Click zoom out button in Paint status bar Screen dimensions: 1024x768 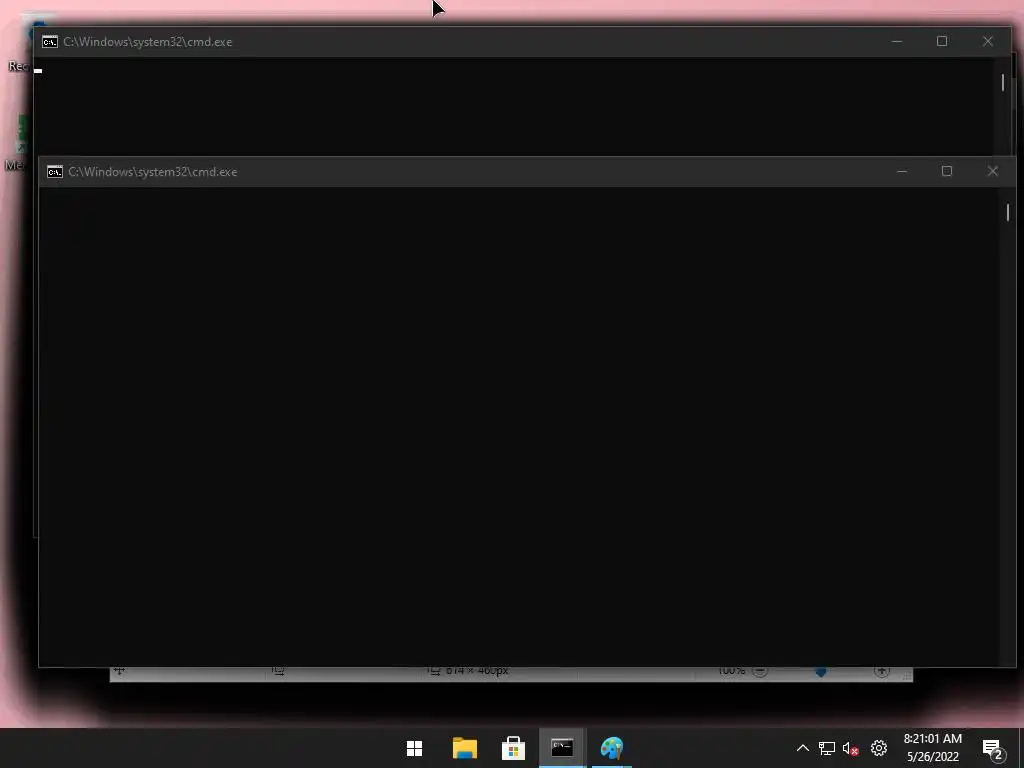click(760, 671)
